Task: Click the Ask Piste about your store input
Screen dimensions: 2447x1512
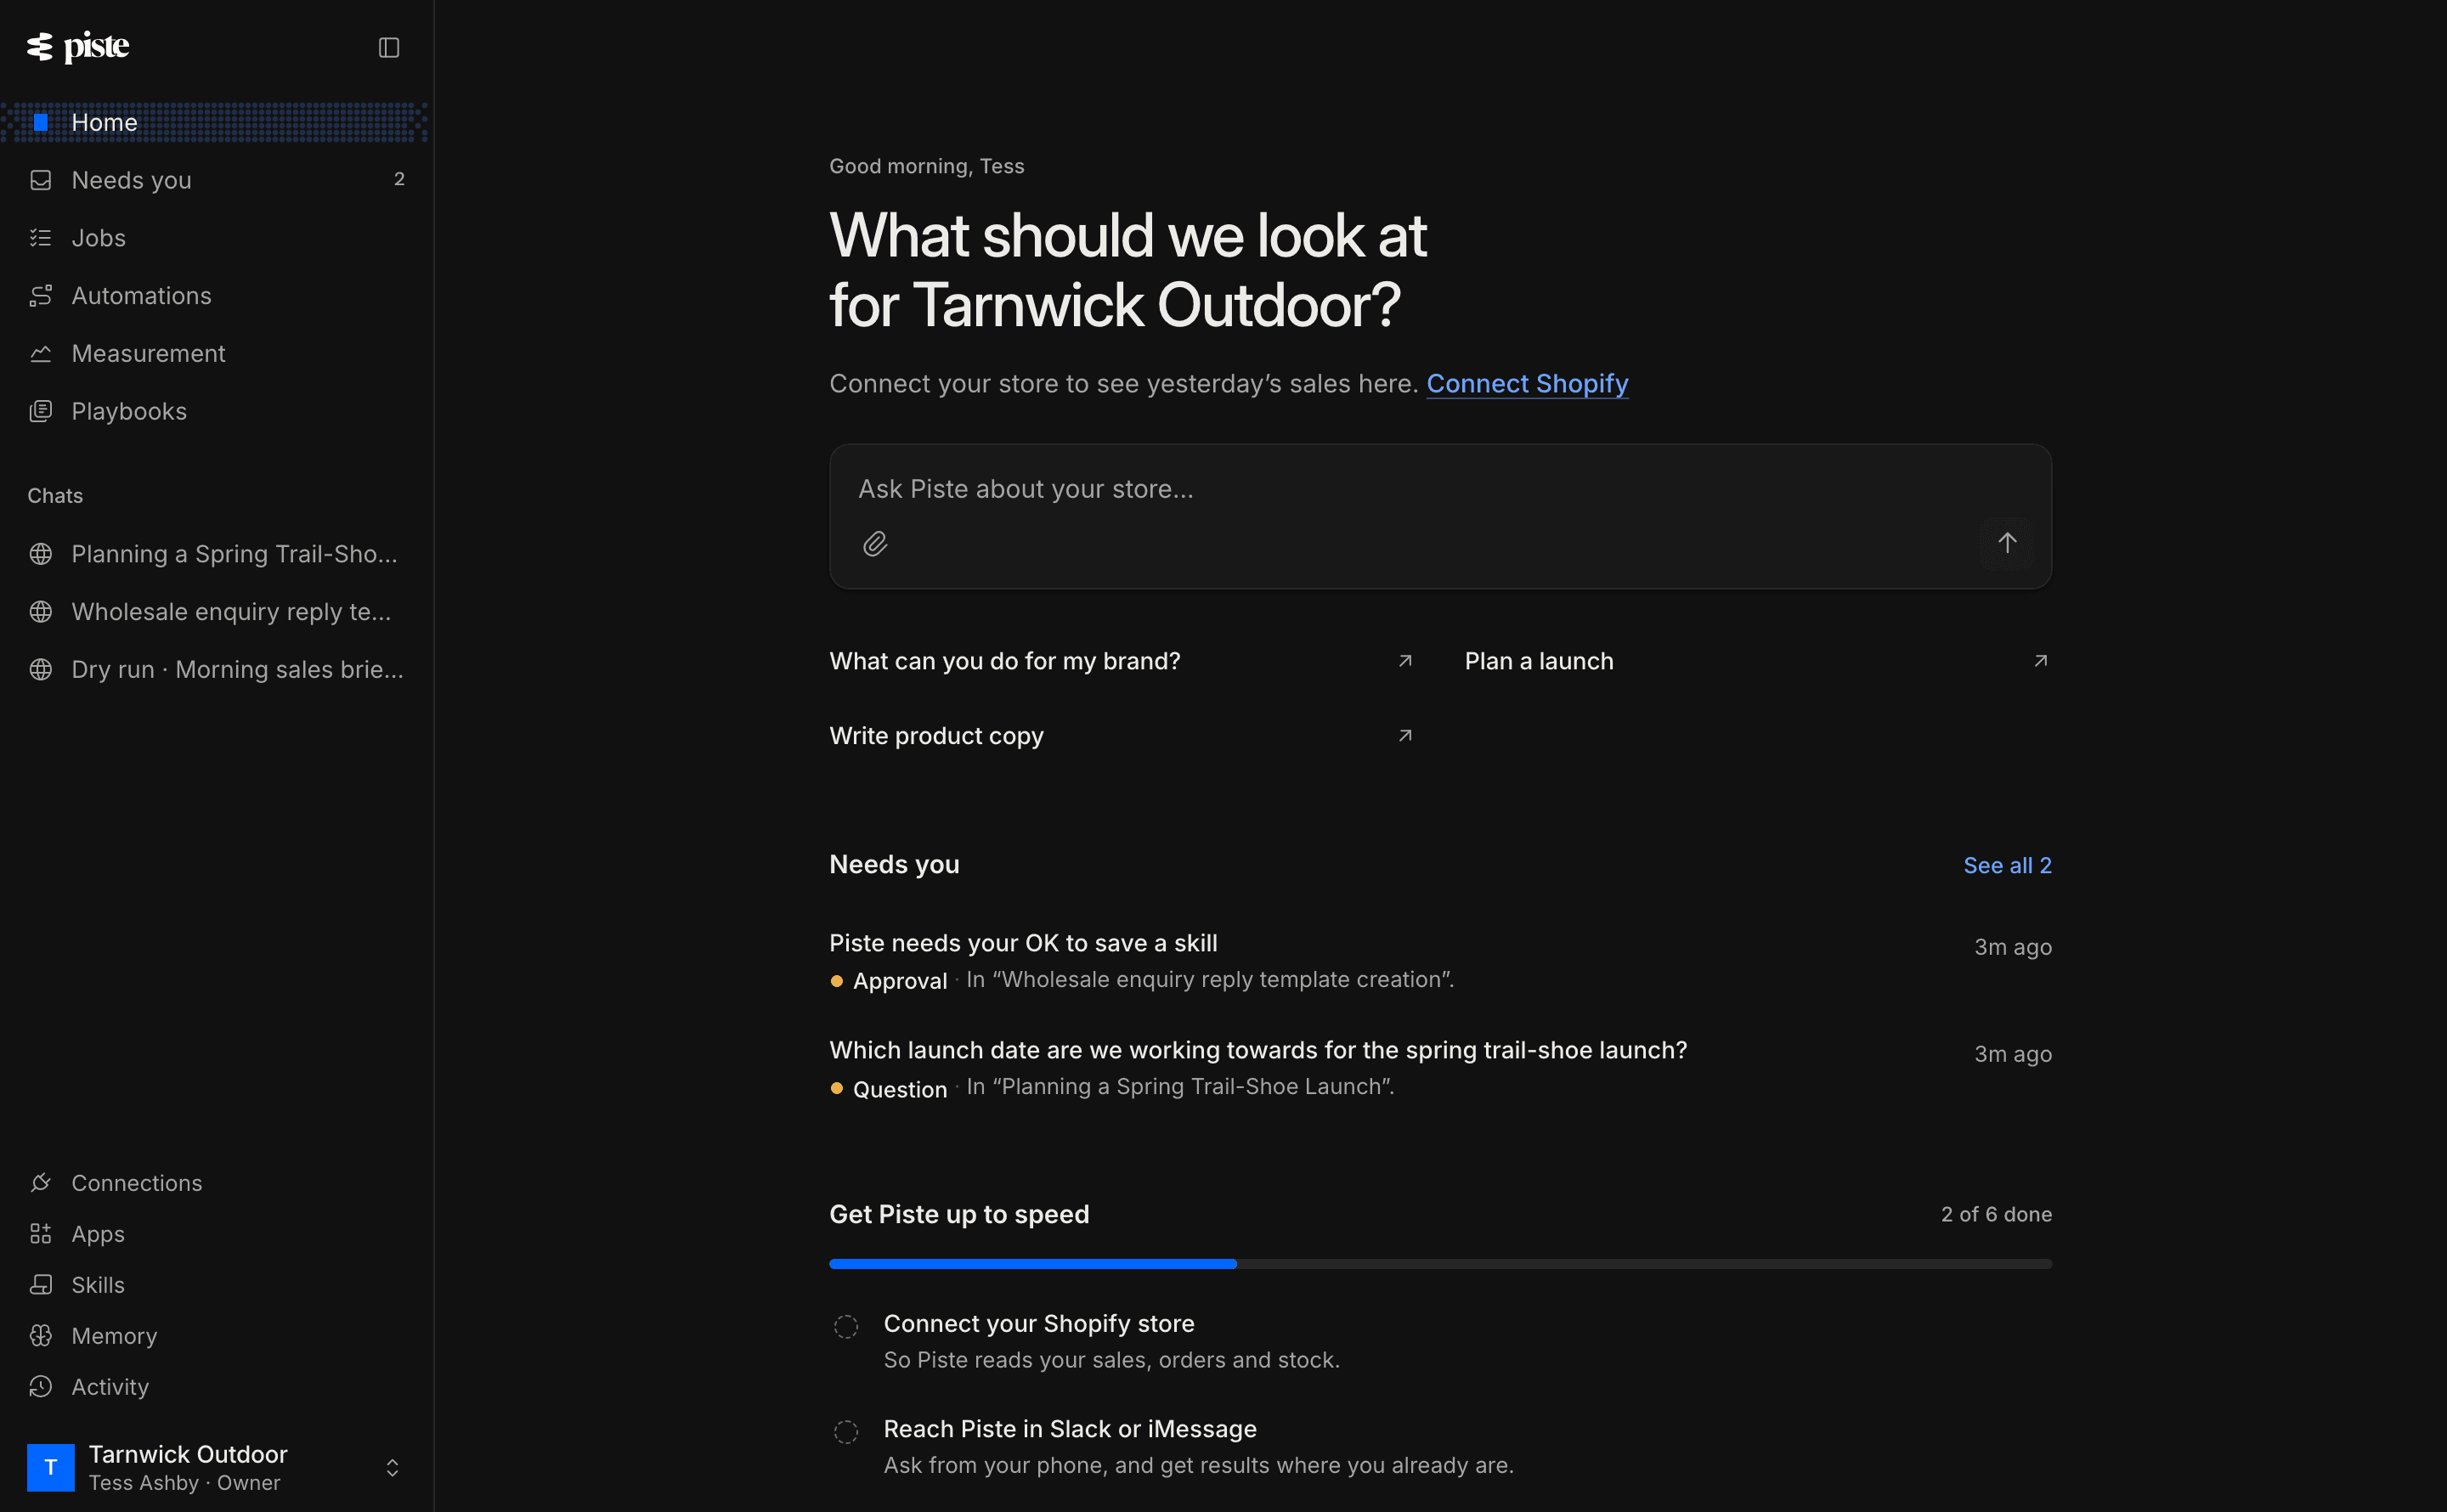Action: (1440, 489)
